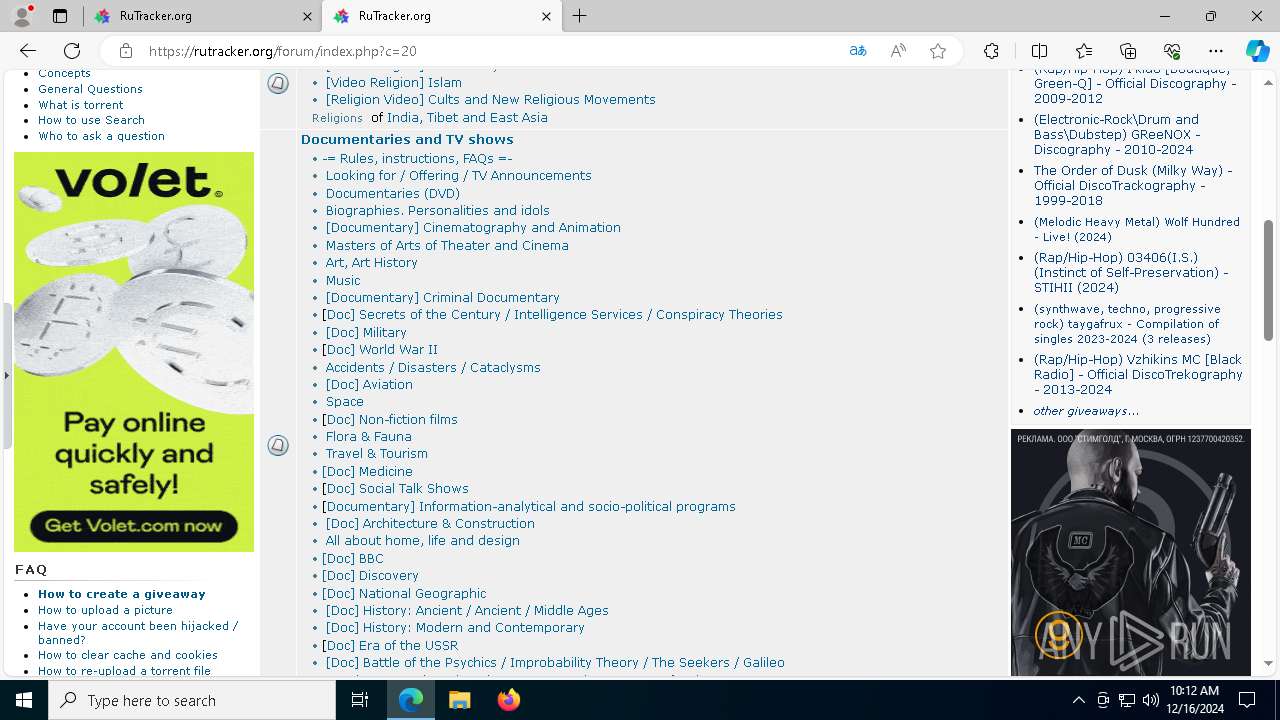The width and height of the screenshot is (1280, 720).
Task: Open the [Doc] Medicine forum
Action: point(367,472)
